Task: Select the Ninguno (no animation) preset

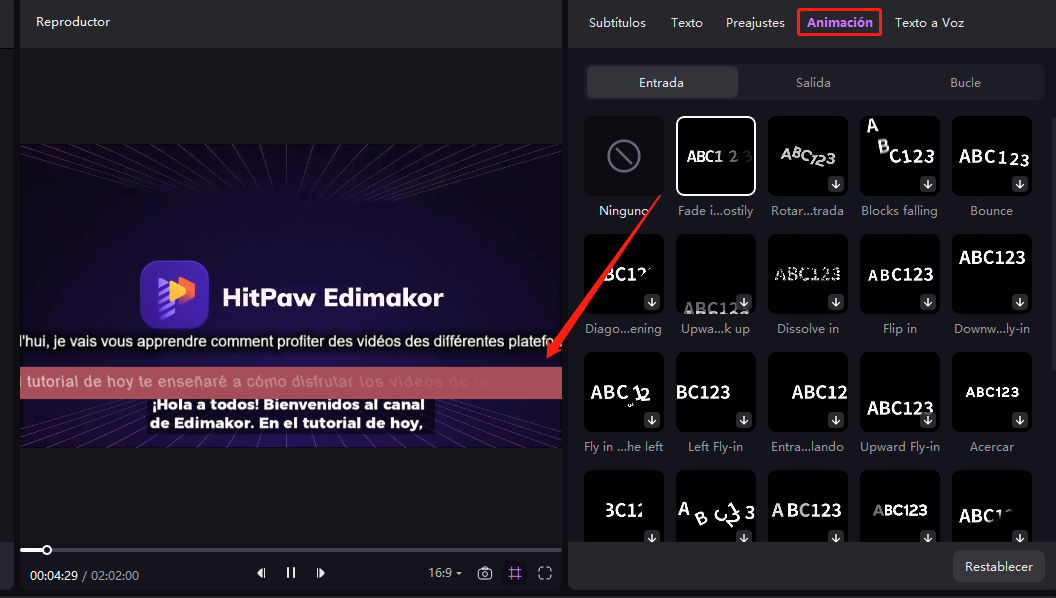Action: [x=624, y=156]
